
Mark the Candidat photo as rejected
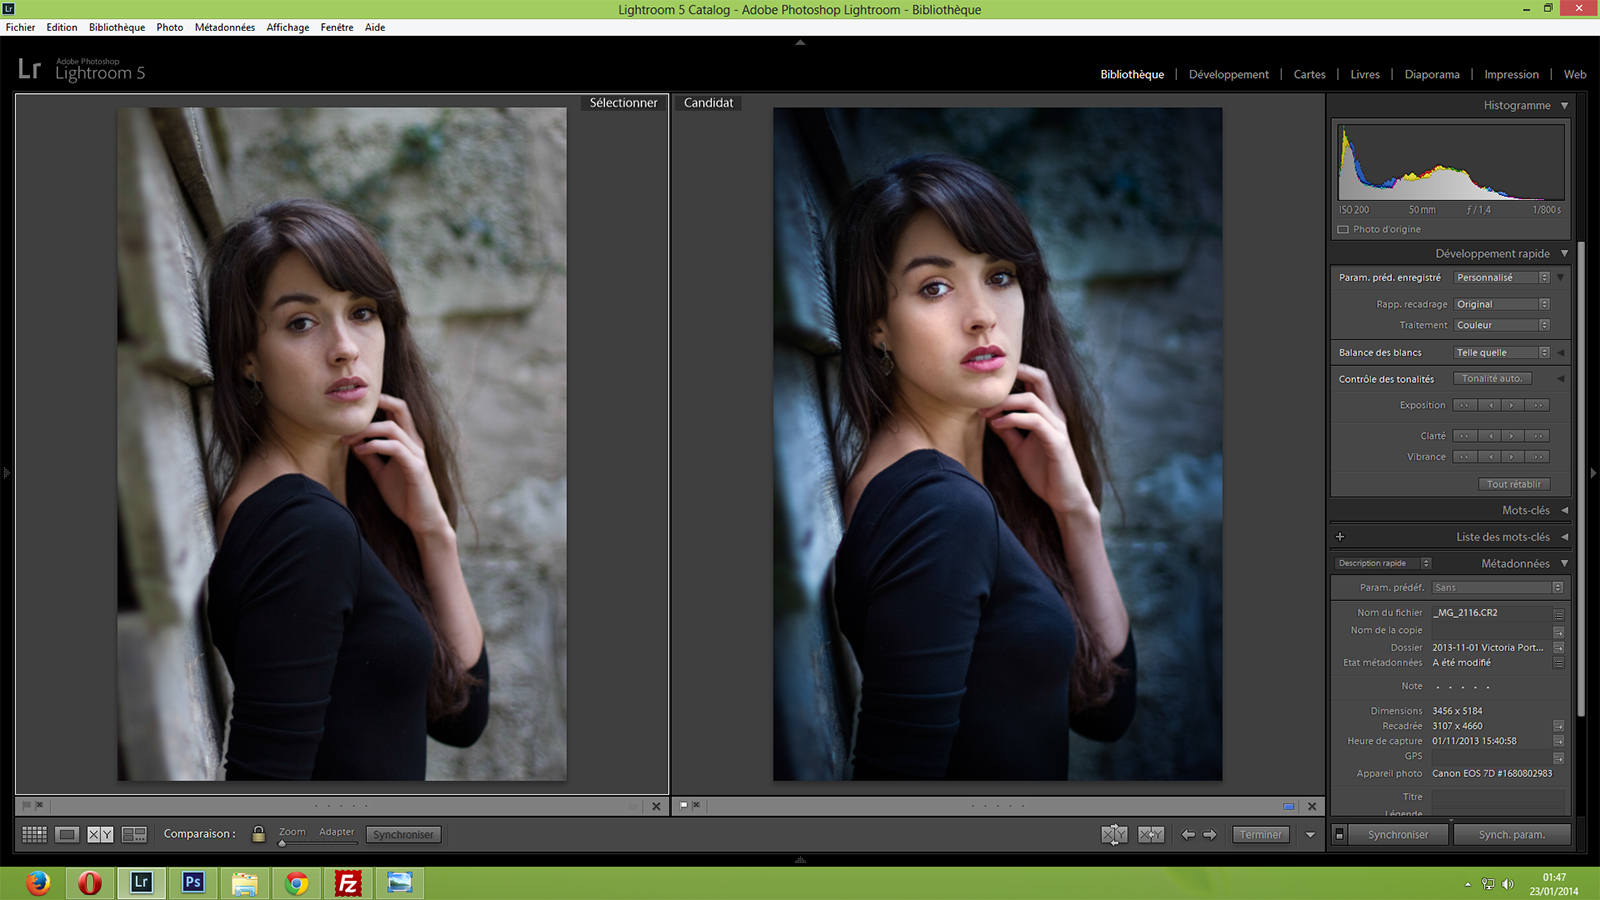pos(697,805)
